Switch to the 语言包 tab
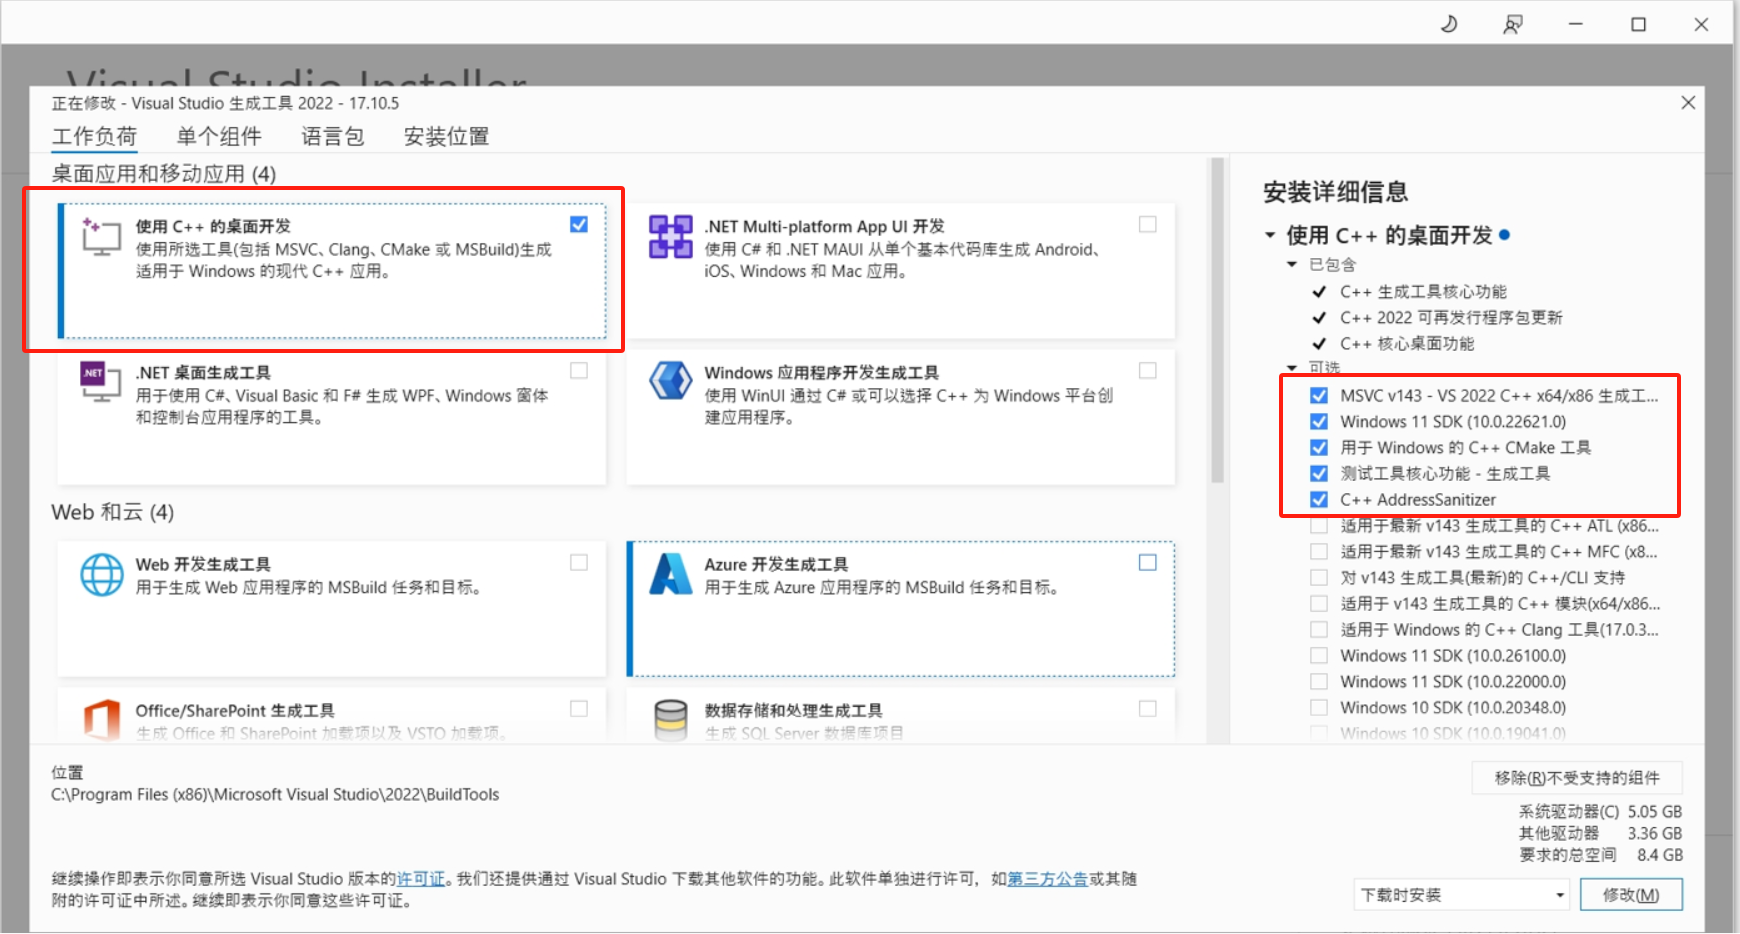The image size is (1740, 934). click(x=333, y=136)
